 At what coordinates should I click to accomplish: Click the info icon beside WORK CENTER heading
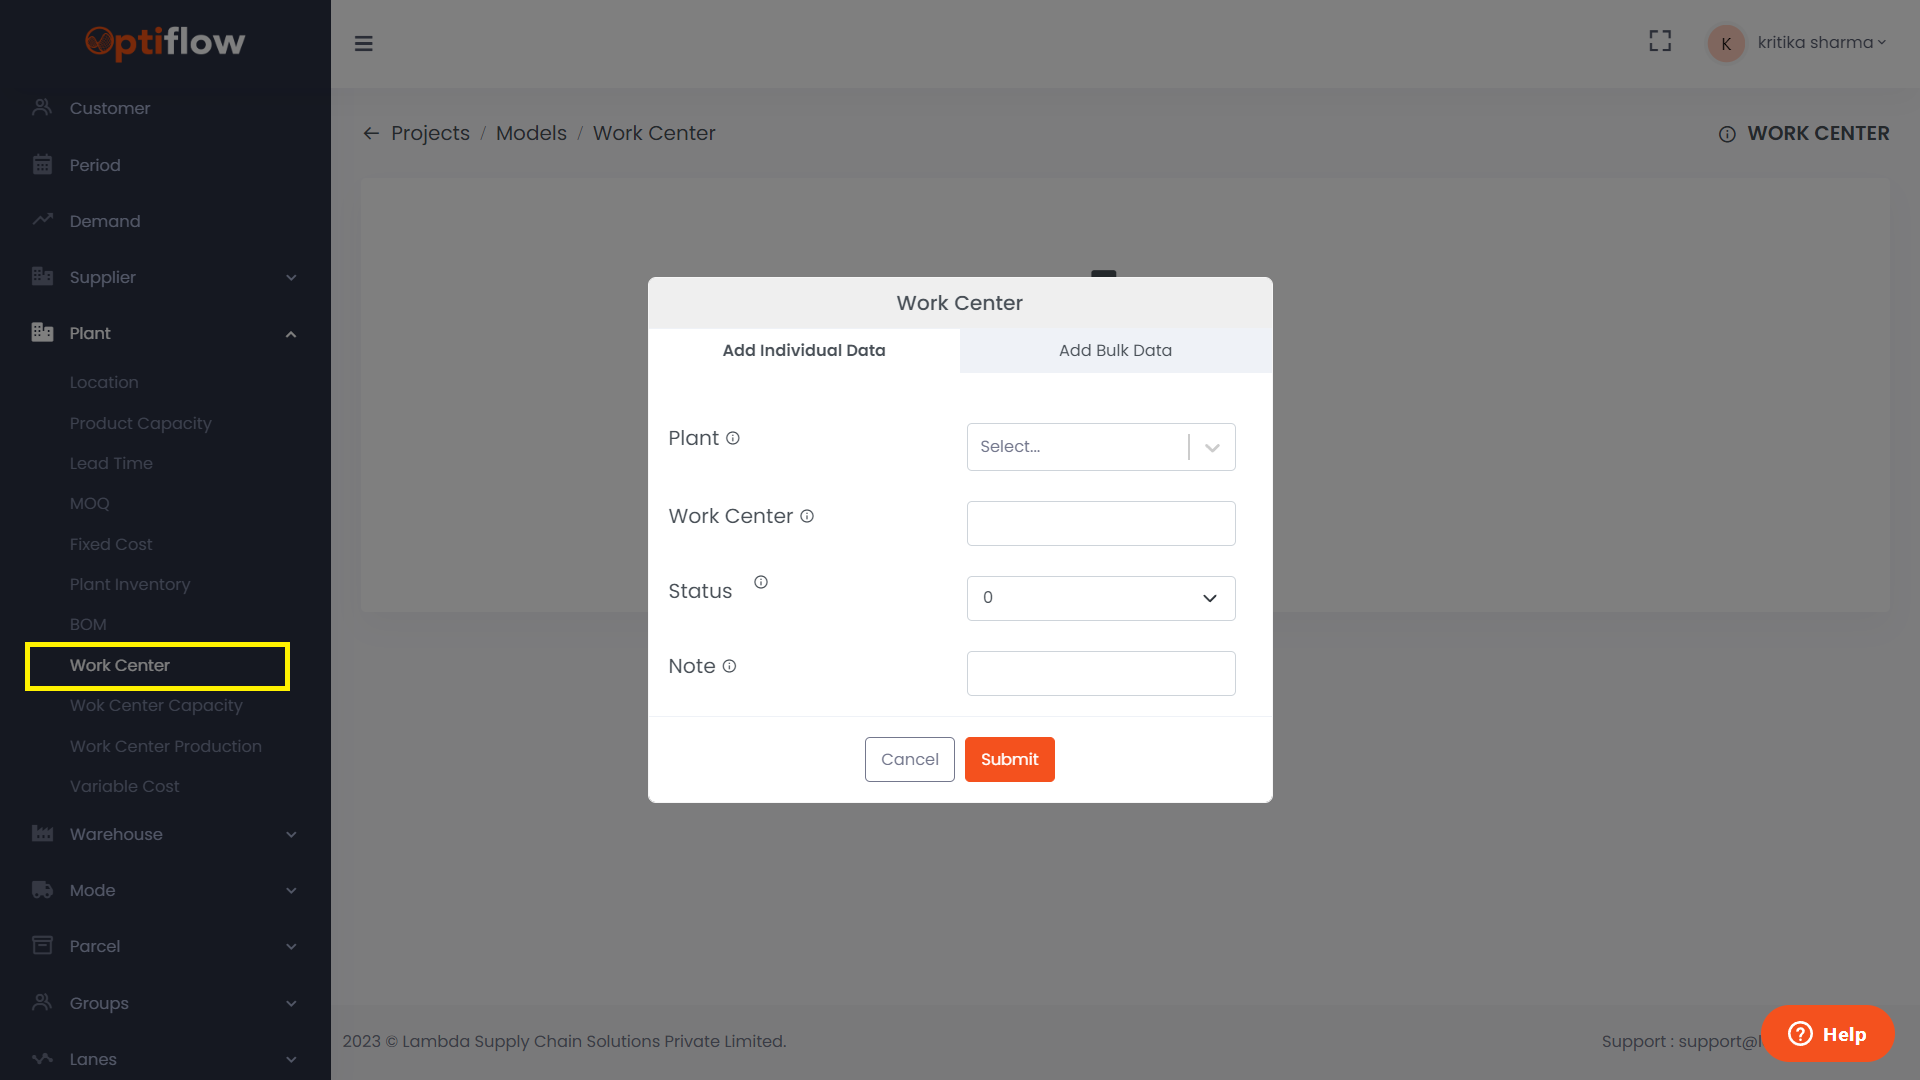coord(1727,134)
